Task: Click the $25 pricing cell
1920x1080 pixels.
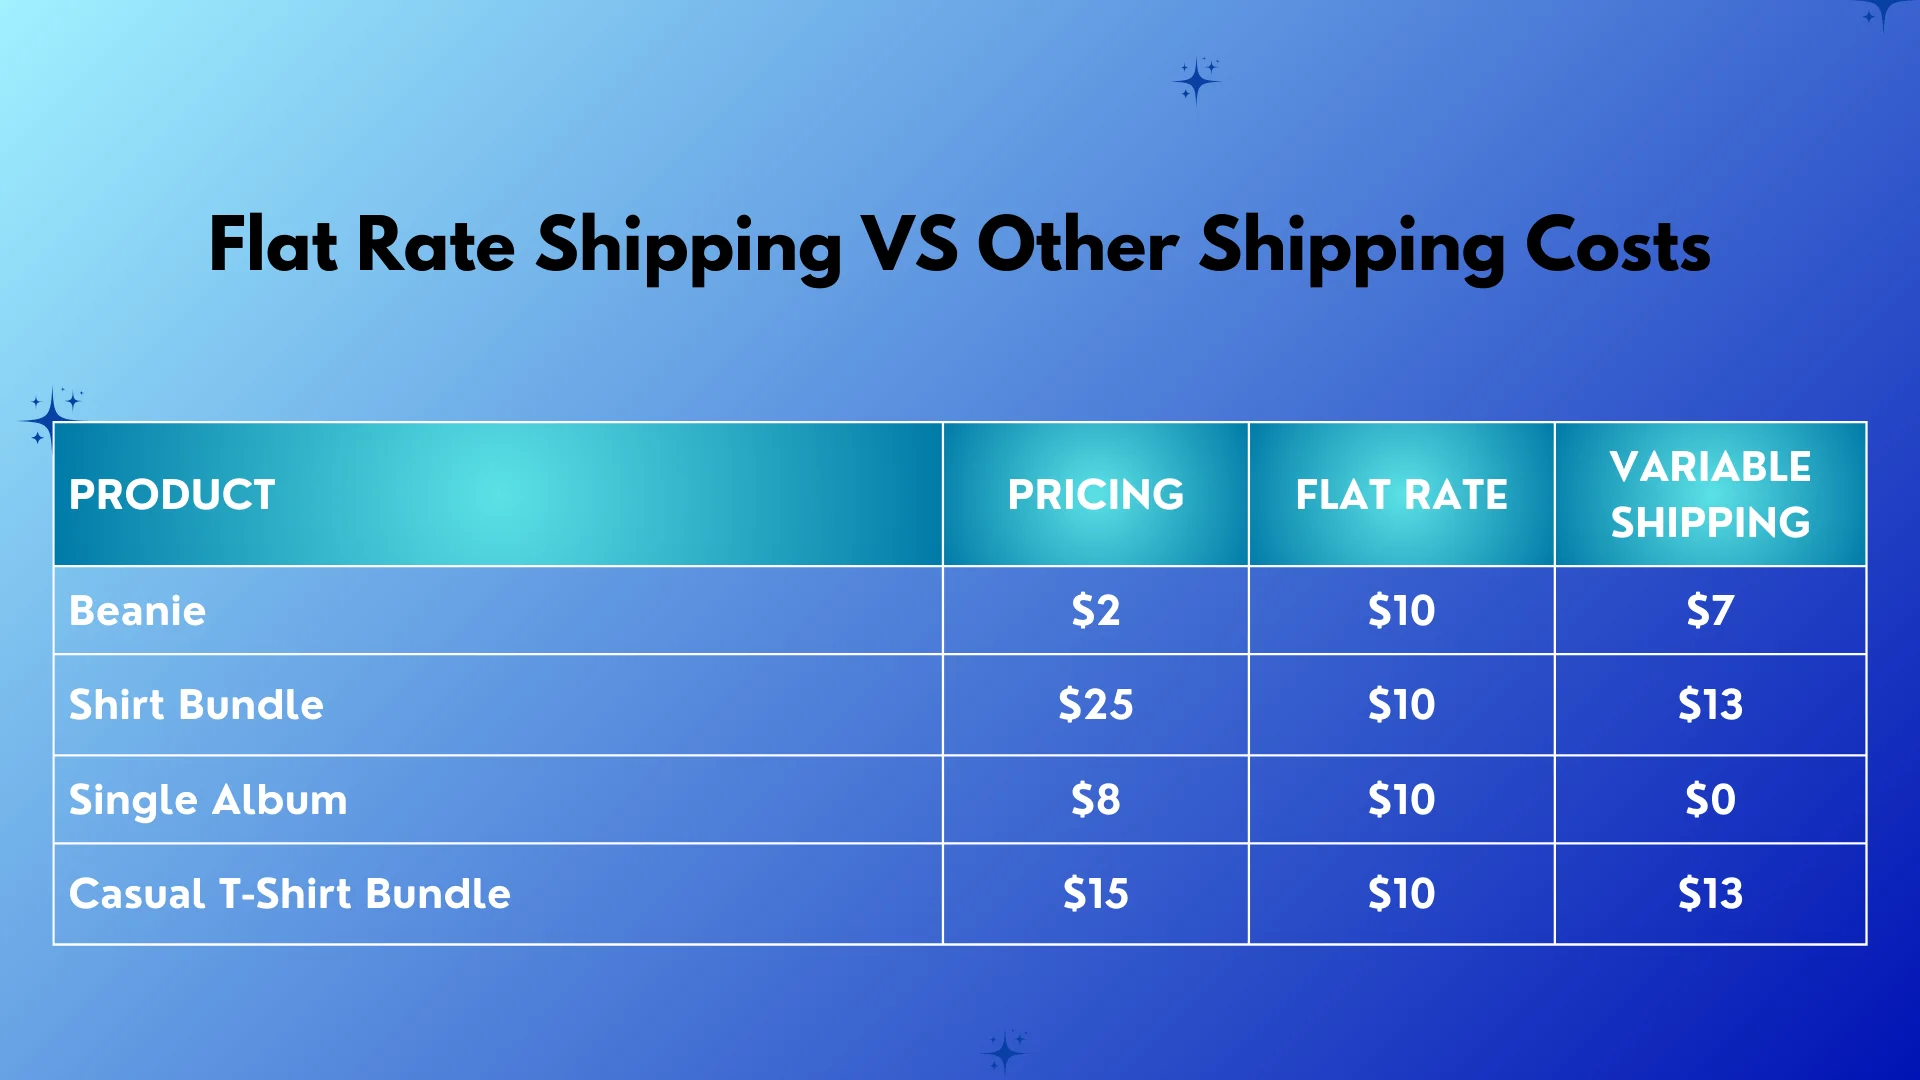Action: [1095, 705]
